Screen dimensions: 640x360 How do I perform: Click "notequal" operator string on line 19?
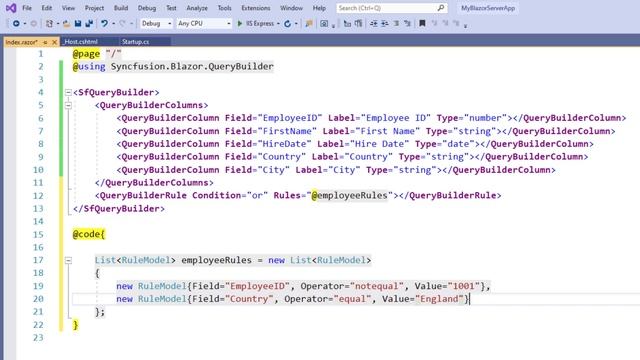point(377,286)
